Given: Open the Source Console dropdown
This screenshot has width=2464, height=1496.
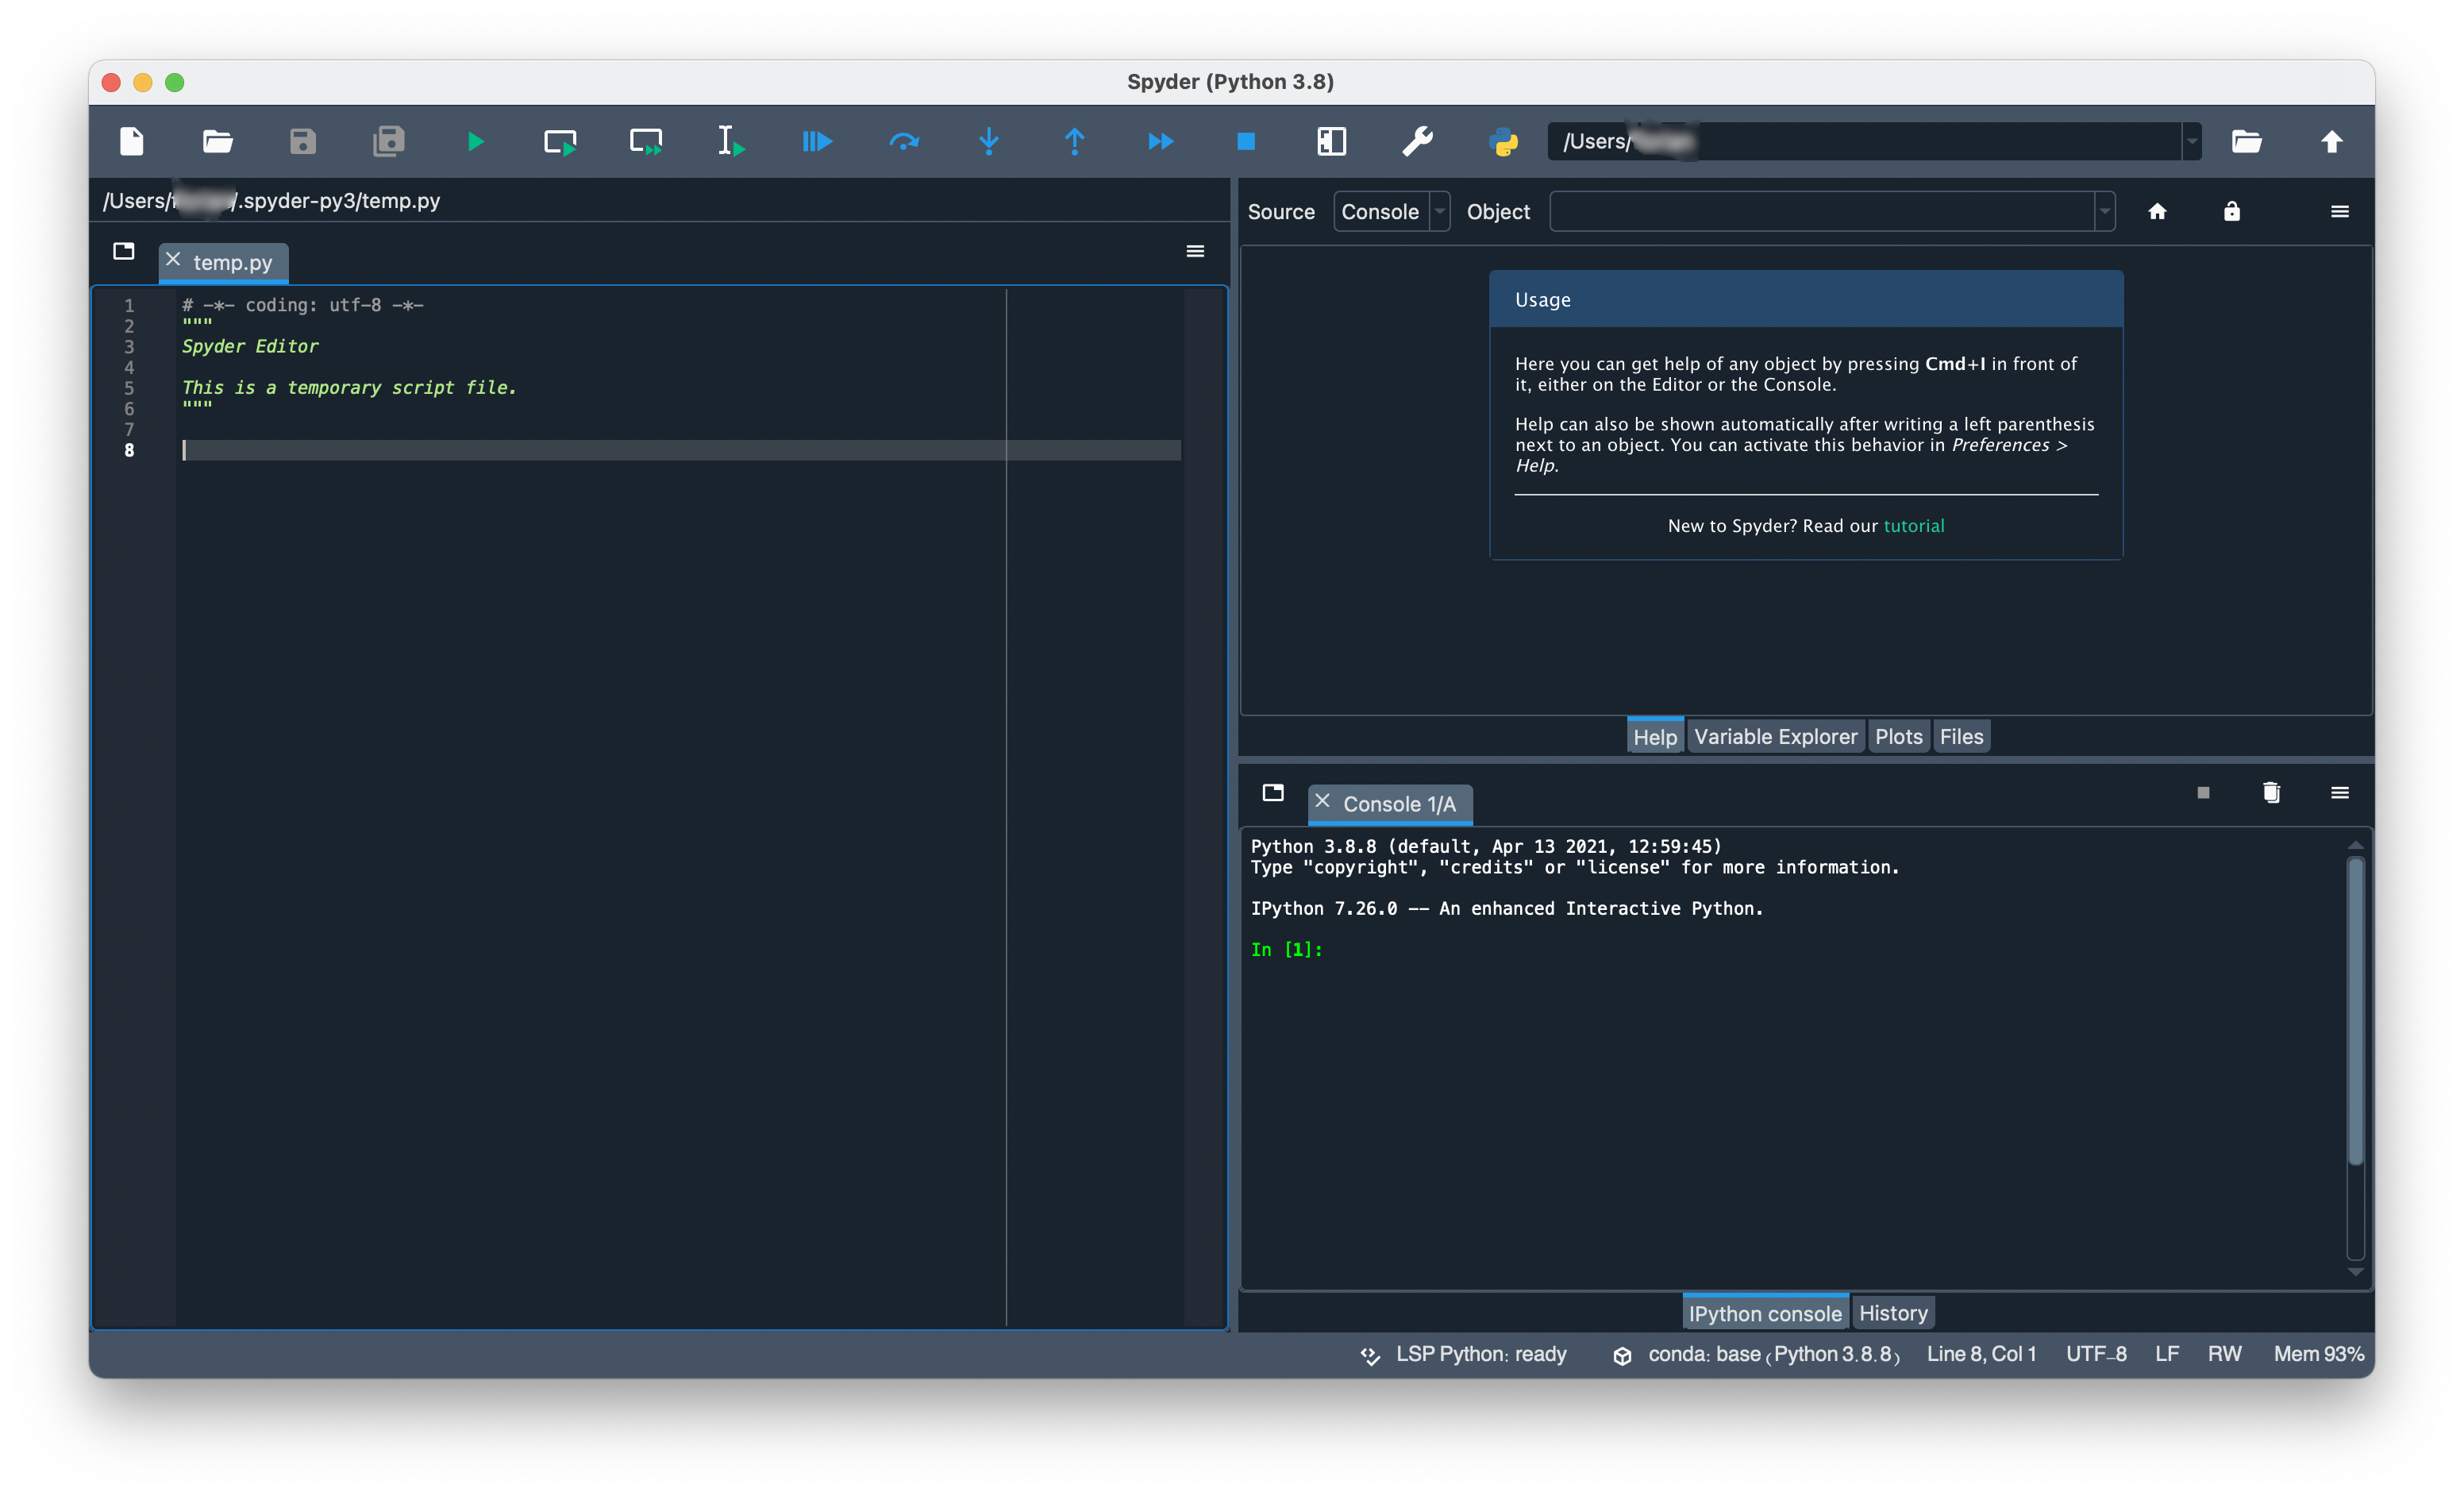Looking at the screenshot, I should [1391, 211].
